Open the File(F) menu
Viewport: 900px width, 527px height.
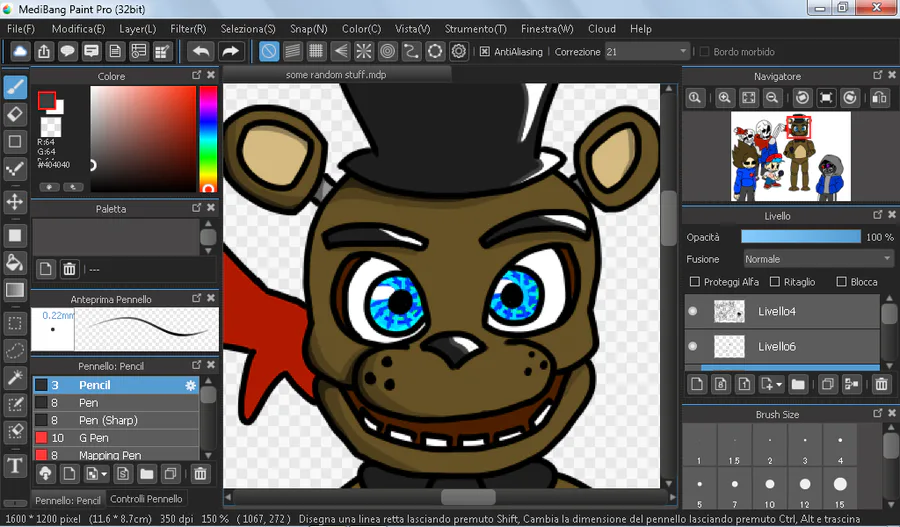(21, 29)
